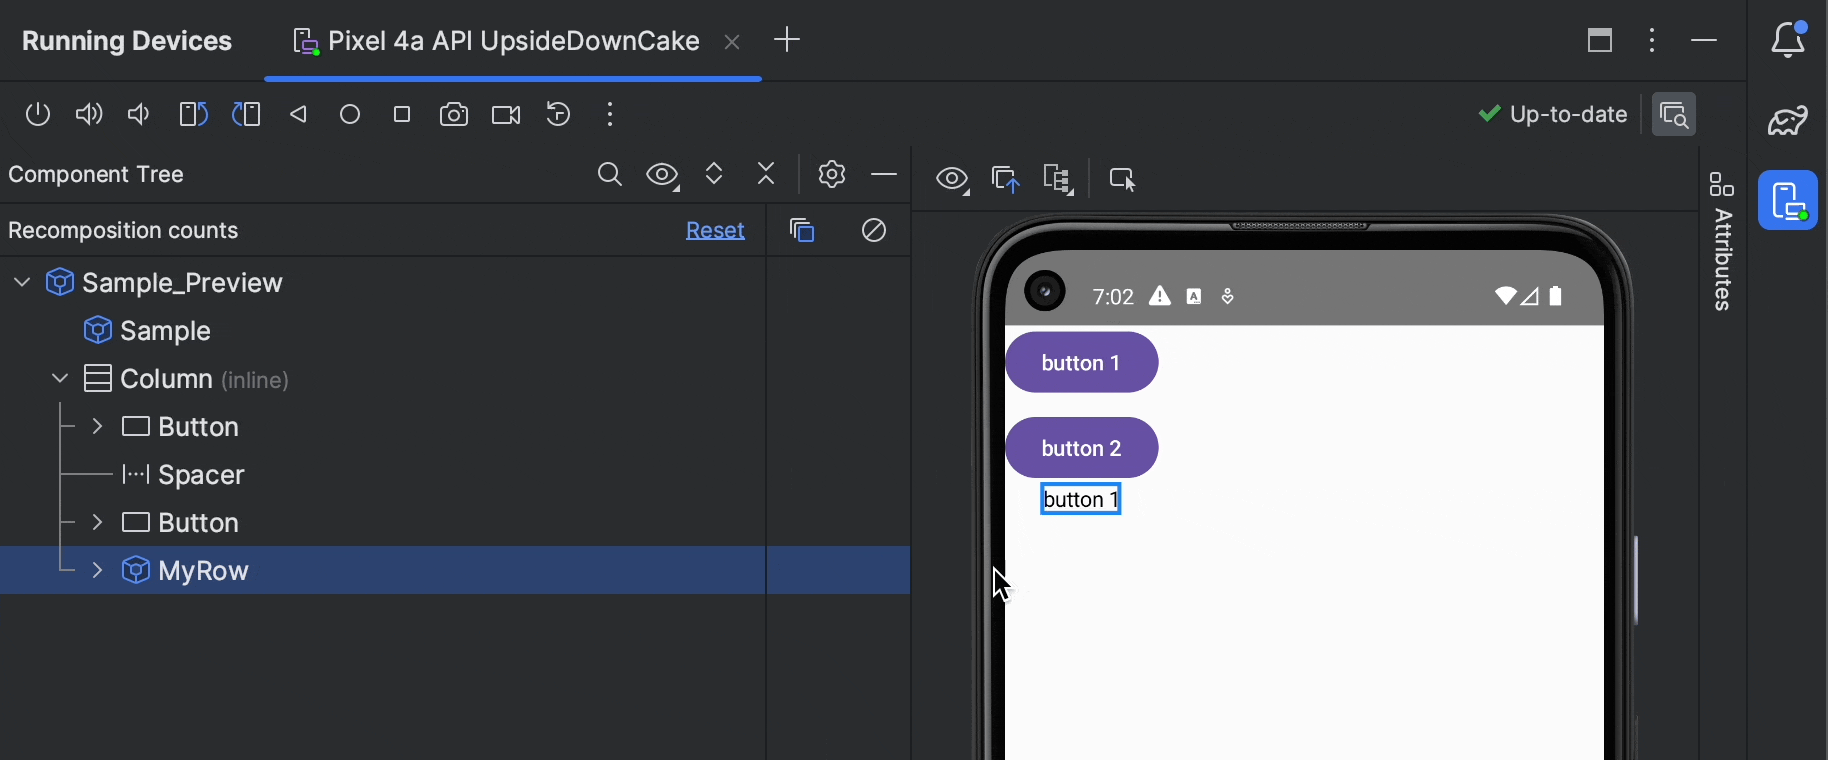The image size is (1828, 760).
Task: Raise emulator volume with volume up icon
Action: point(90,115)
